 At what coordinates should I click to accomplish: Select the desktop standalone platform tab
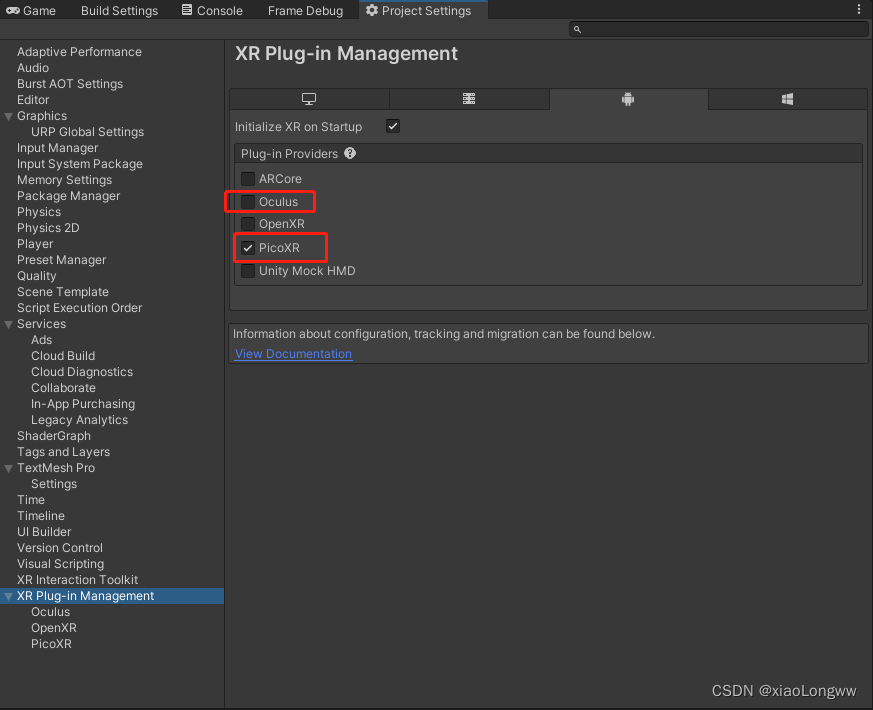tap(309, 99)
